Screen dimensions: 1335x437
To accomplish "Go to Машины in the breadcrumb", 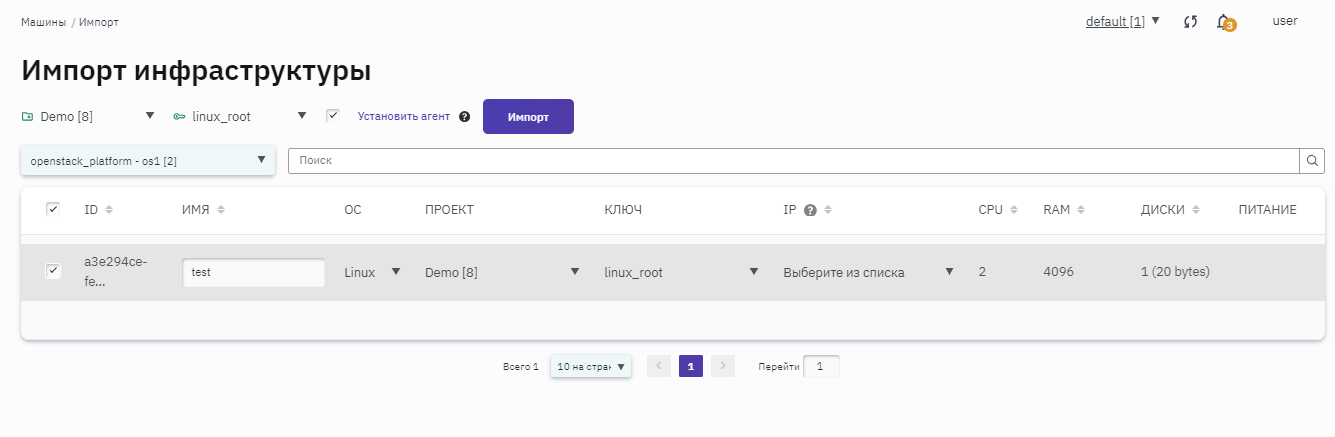I will click(x=44, y=21).
